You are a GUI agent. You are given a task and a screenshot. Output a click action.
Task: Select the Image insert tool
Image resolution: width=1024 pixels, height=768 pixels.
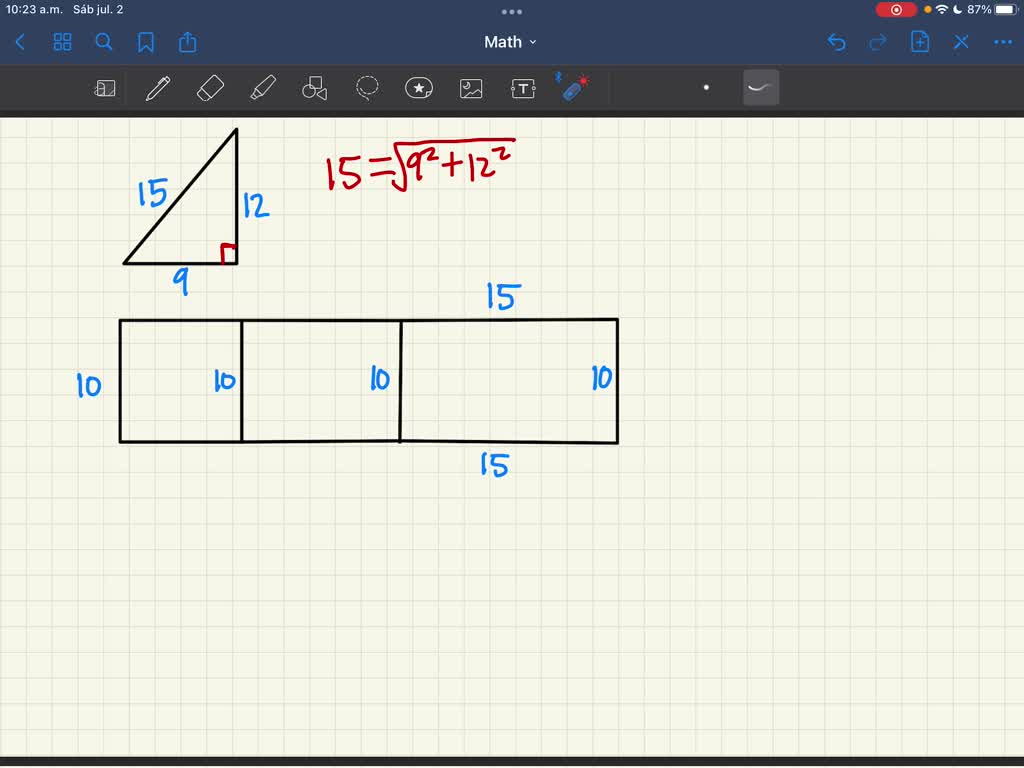pos(471,88)
